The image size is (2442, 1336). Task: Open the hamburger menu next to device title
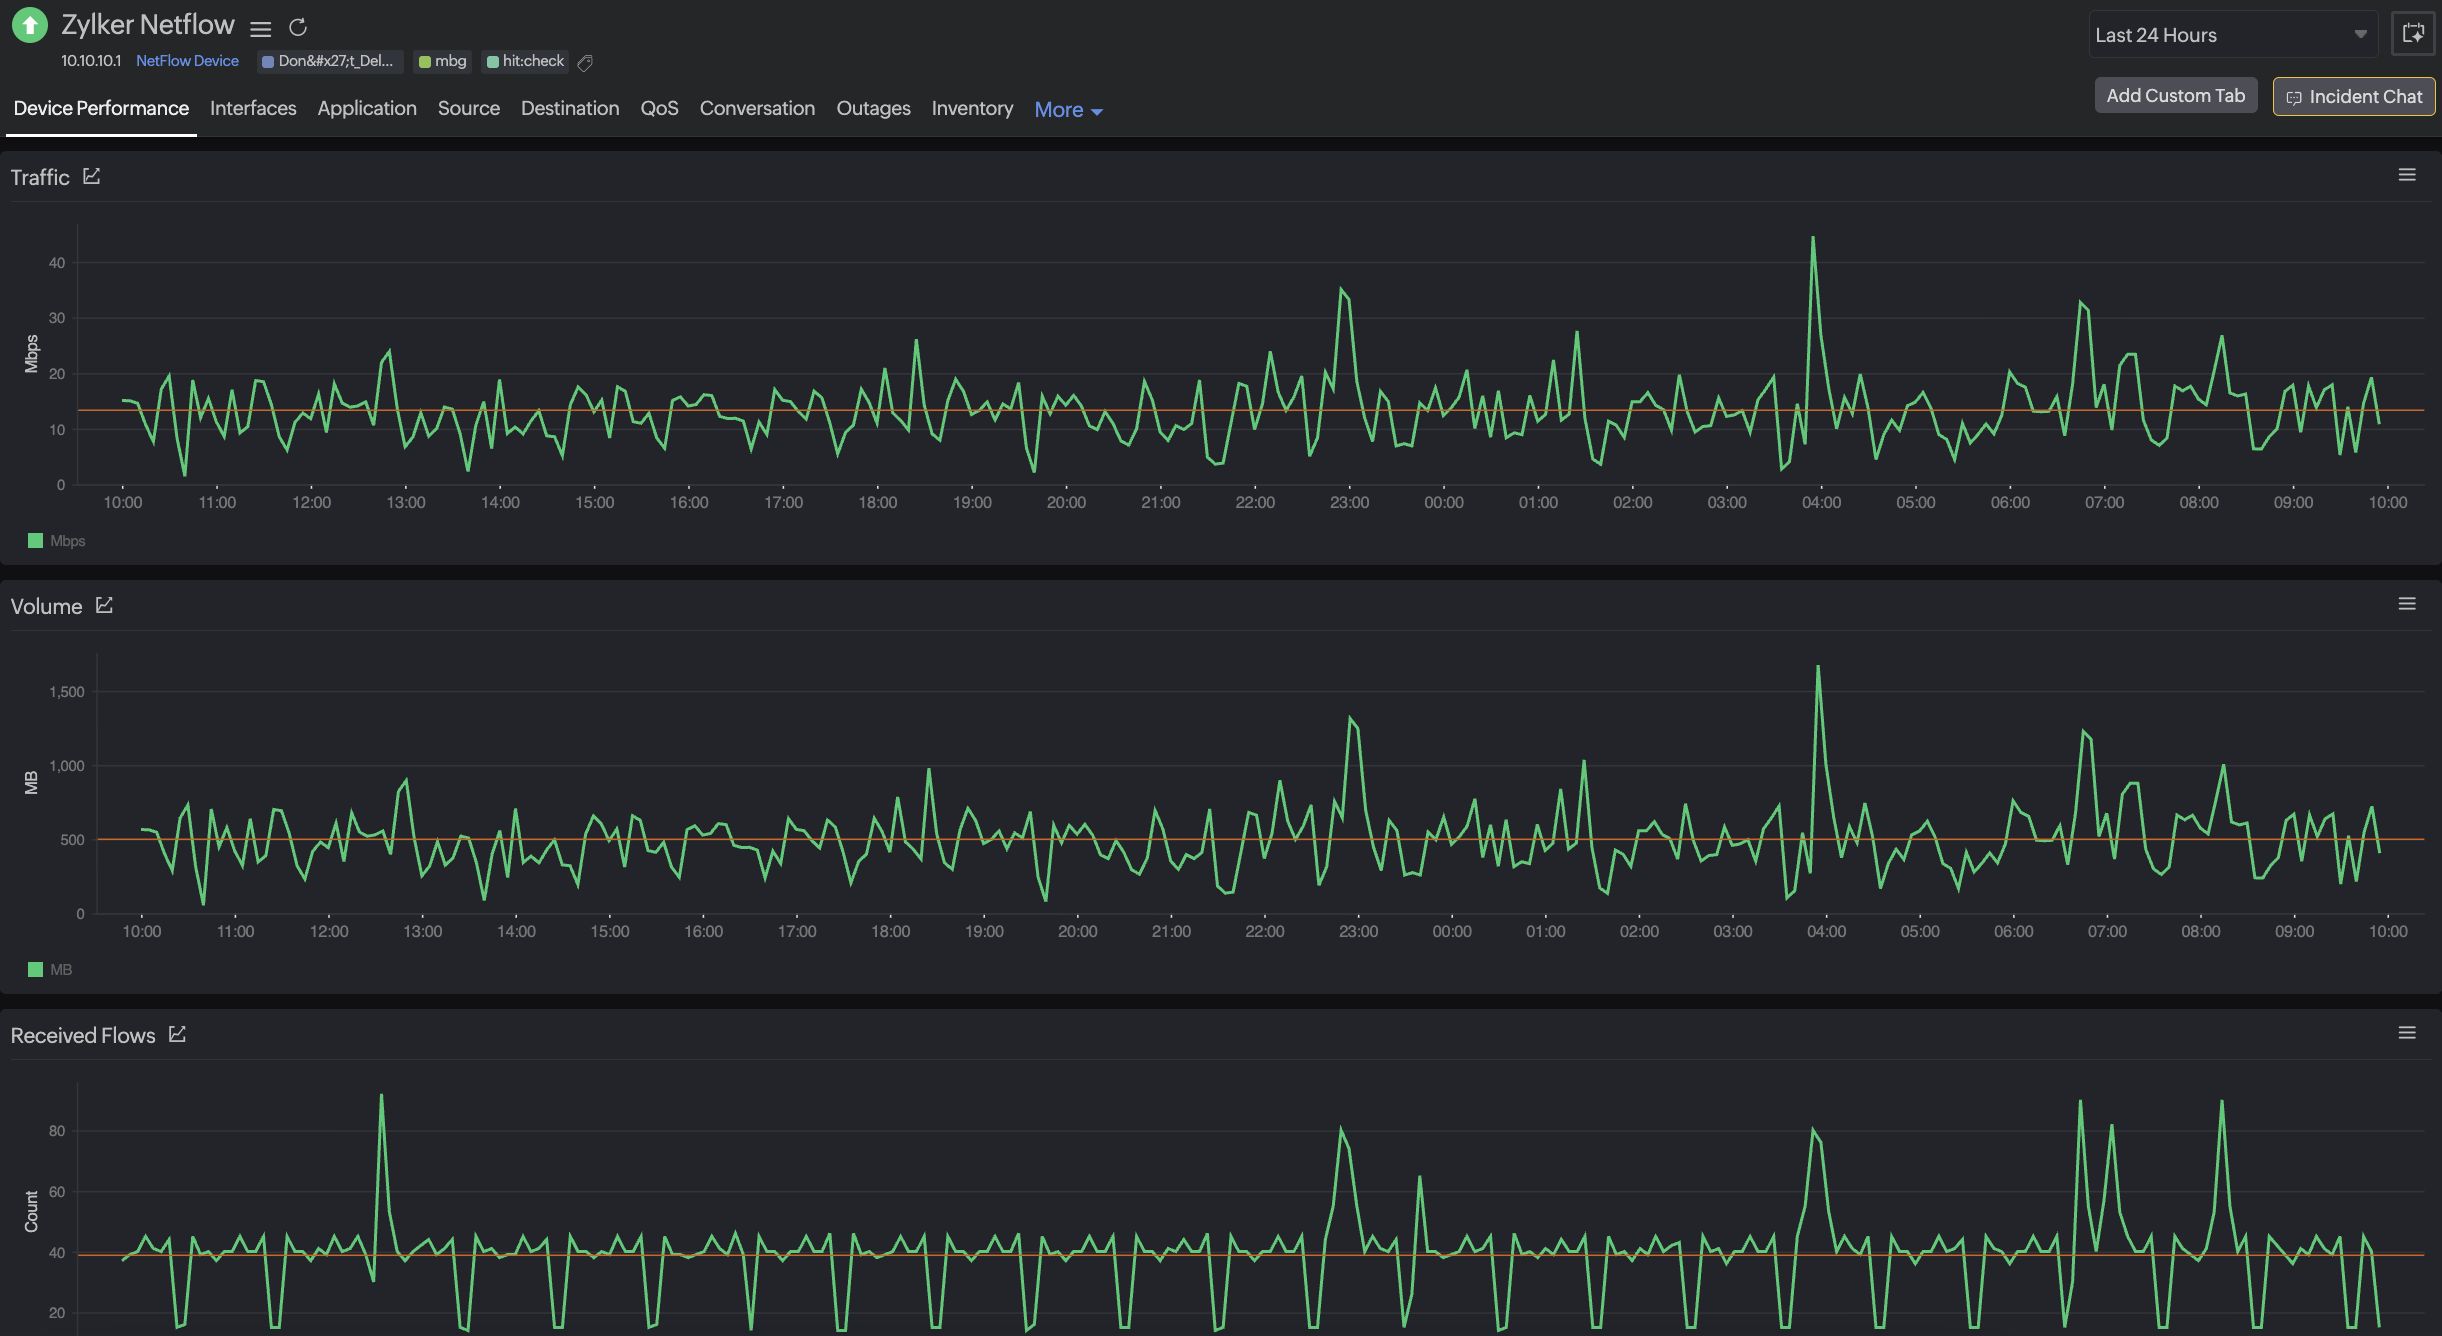pyautogui.click(x=261, y=29)
